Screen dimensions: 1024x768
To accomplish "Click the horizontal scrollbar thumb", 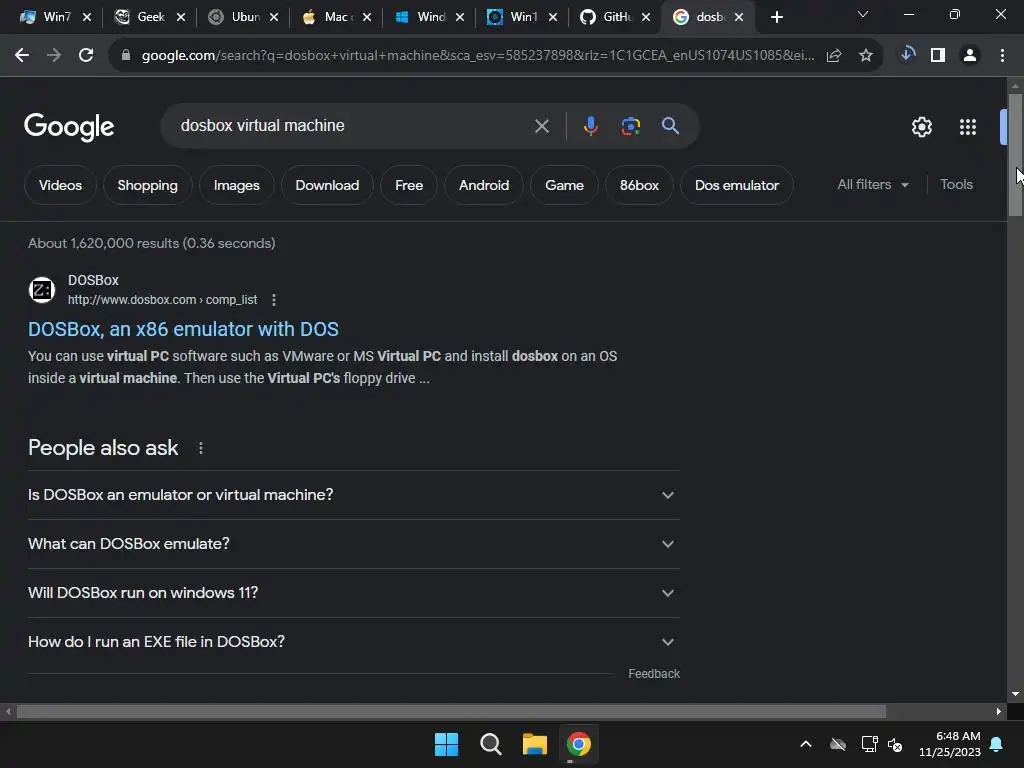I will click(451, 711).
